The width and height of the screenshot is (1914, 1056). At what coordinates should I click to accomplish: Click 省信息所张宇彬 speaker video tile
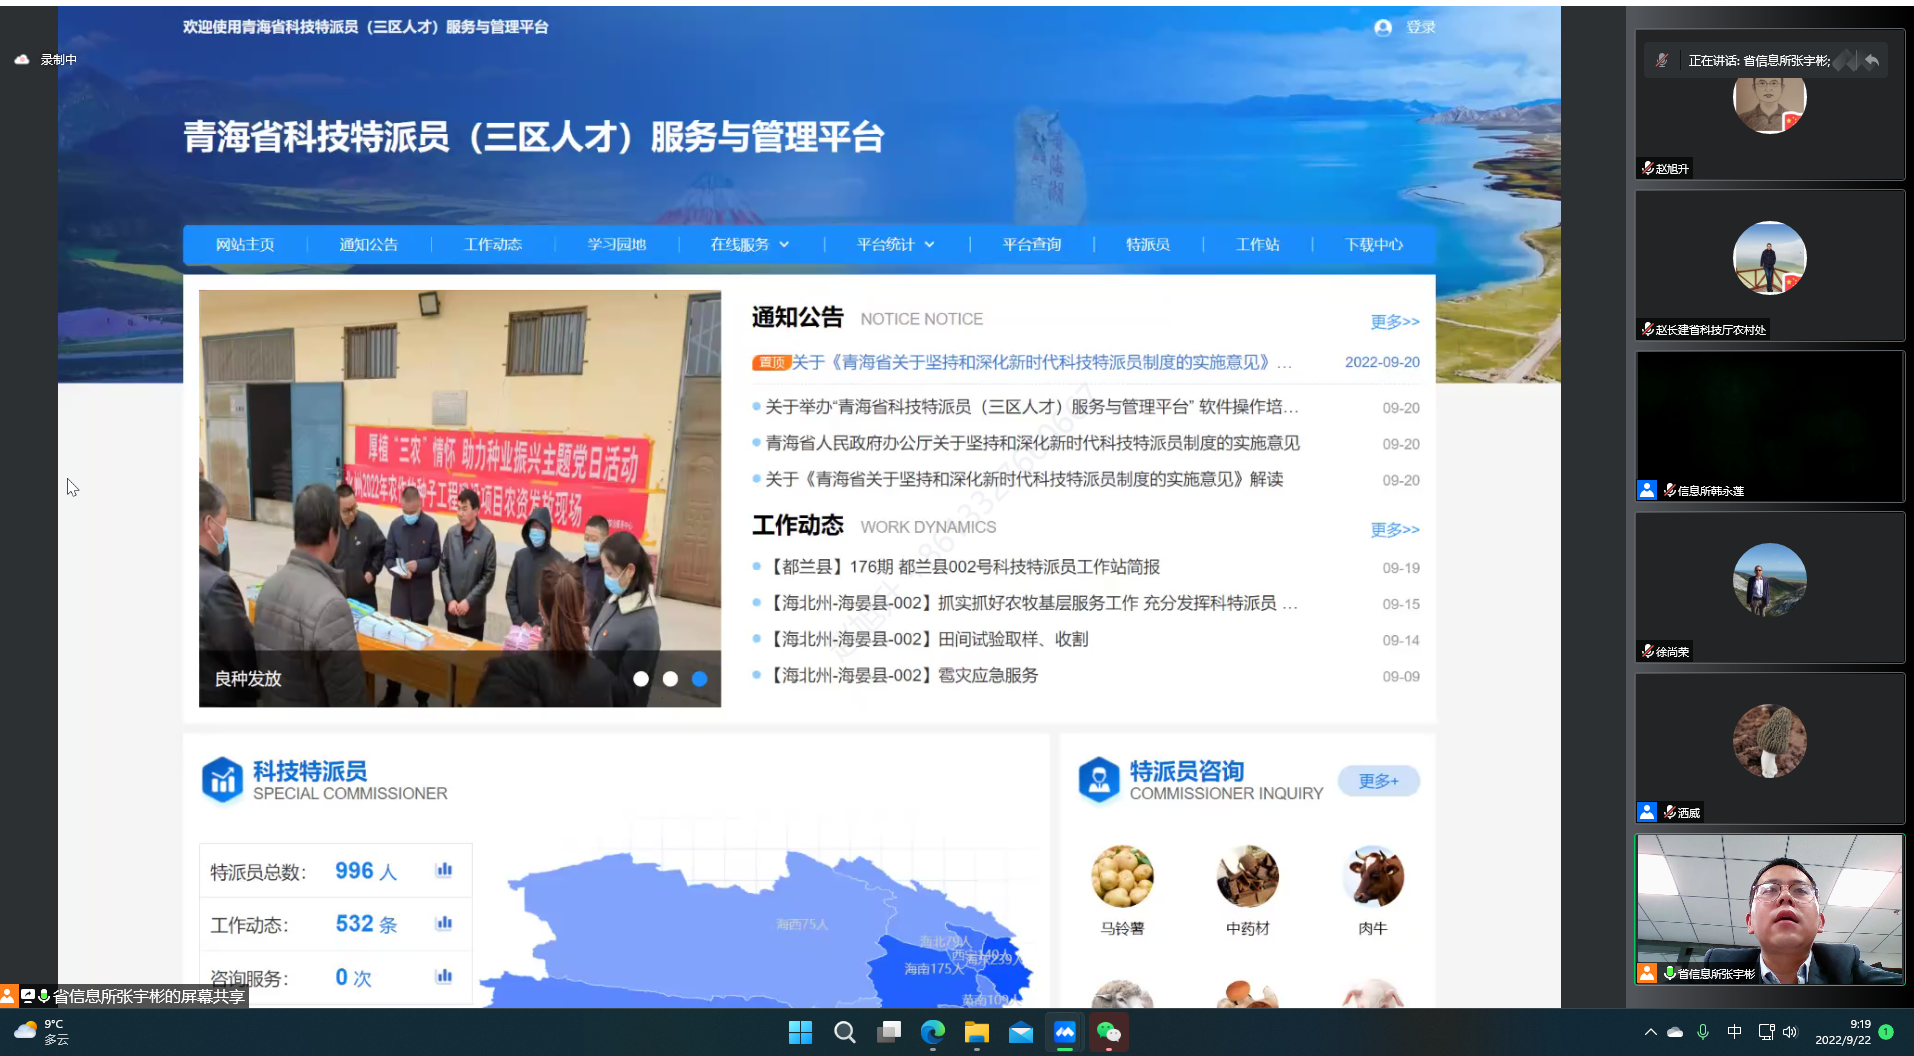coord(1769,910)
